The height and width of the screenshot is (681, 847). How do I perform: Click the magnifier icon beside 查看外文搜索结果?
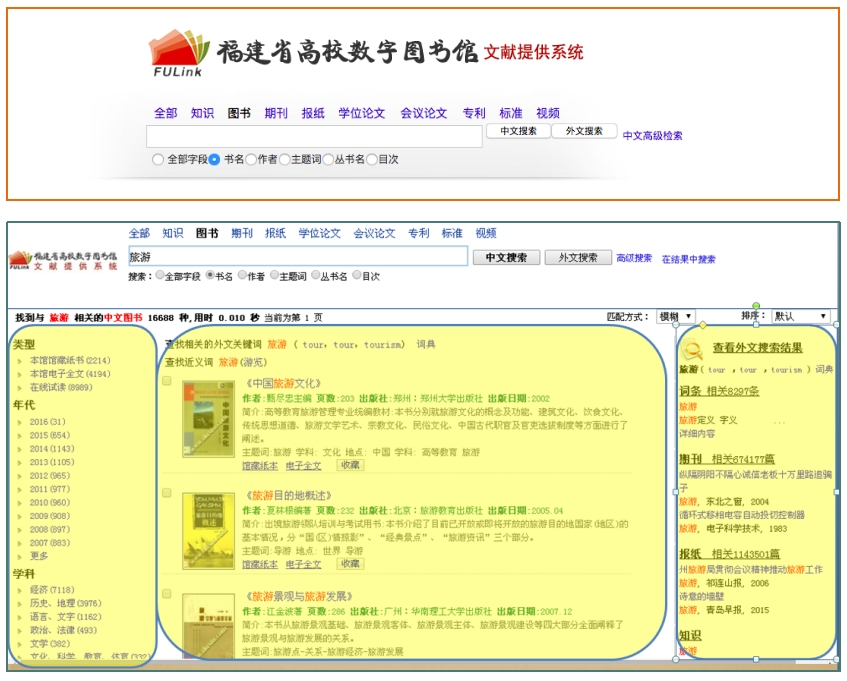point(693,348)
